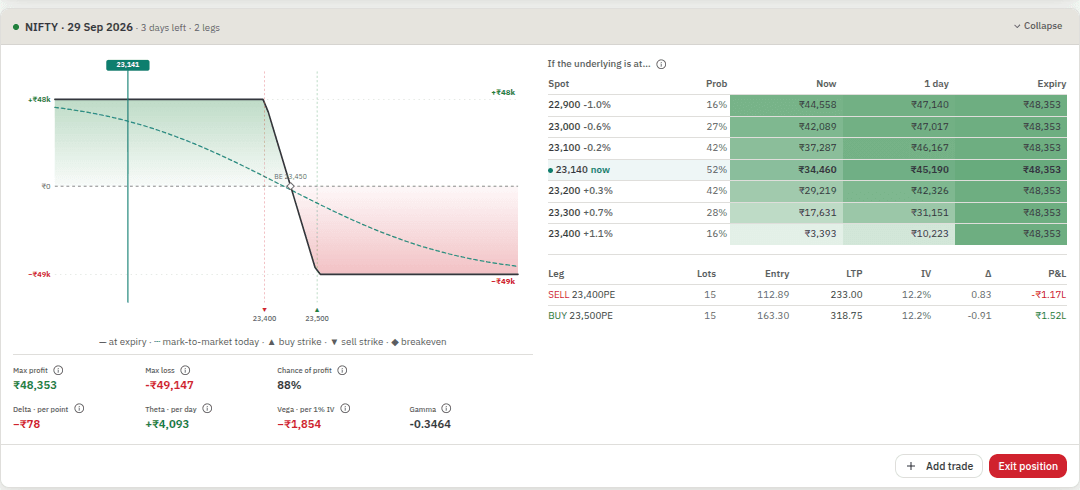This screenshot has height=490, width=1080.
Task: Click the Max profit value ₹48,353
Action: 35,385
